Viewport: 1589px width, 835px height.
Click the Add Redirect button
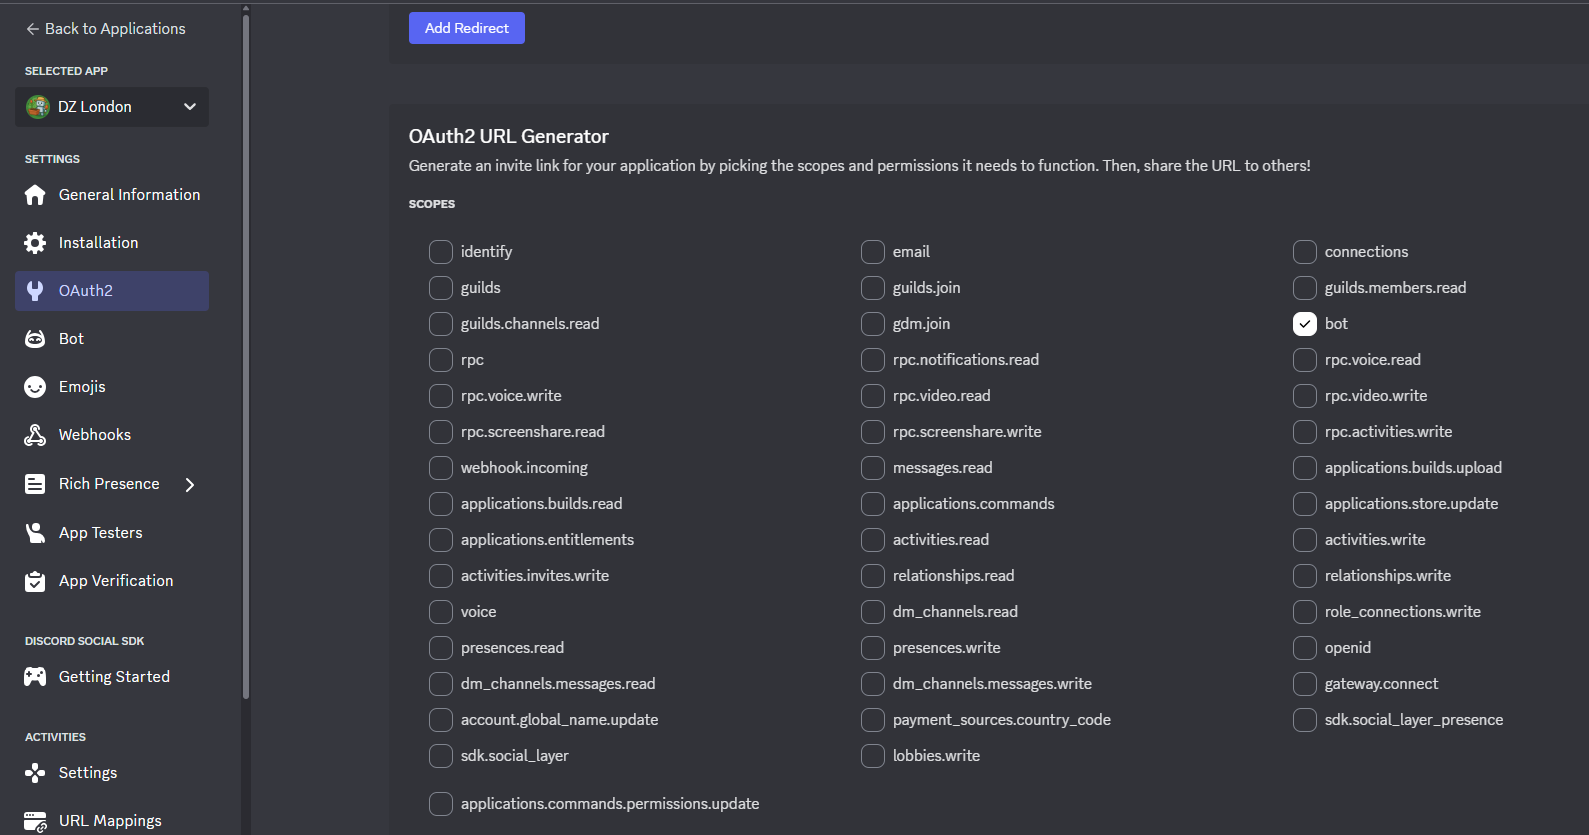point(467,28)
